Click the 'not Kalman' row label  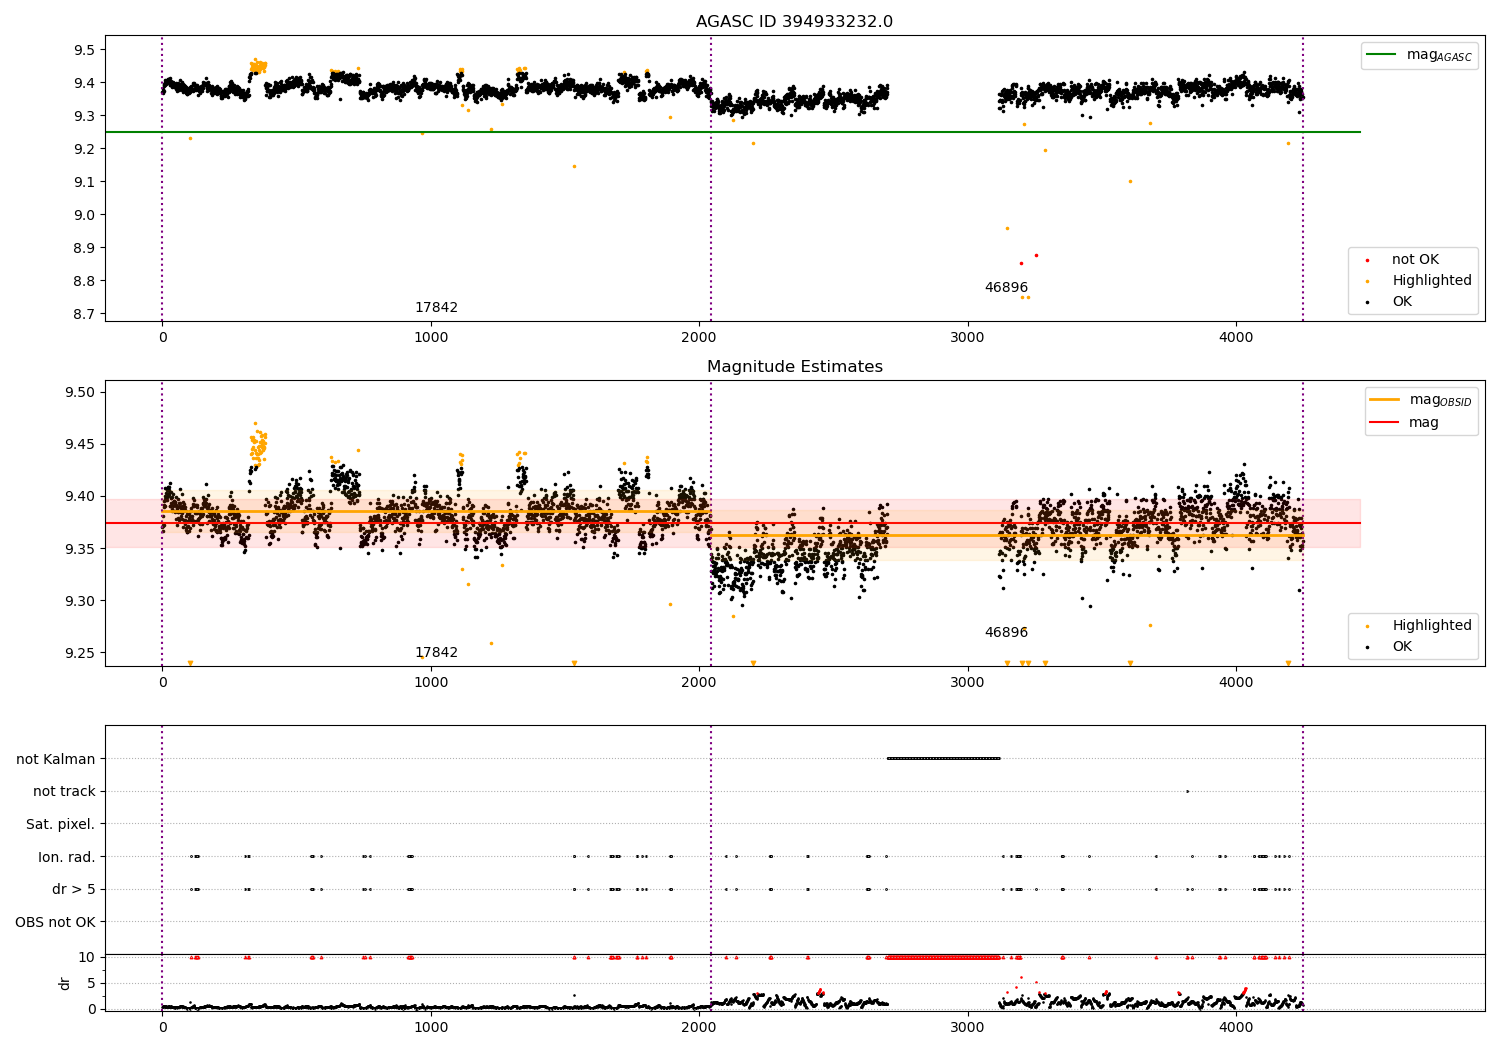[56, 759]
